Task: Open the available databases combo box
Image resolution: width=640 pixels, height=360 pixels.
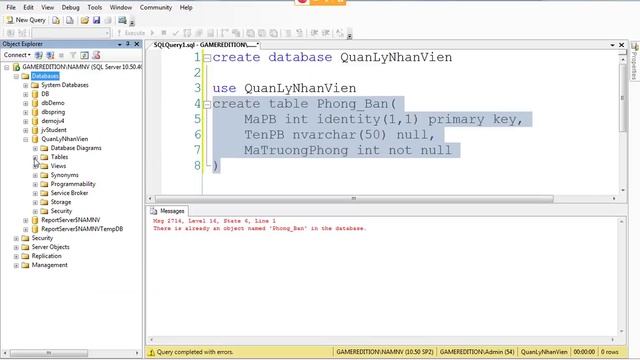Action: coord(71,33)
